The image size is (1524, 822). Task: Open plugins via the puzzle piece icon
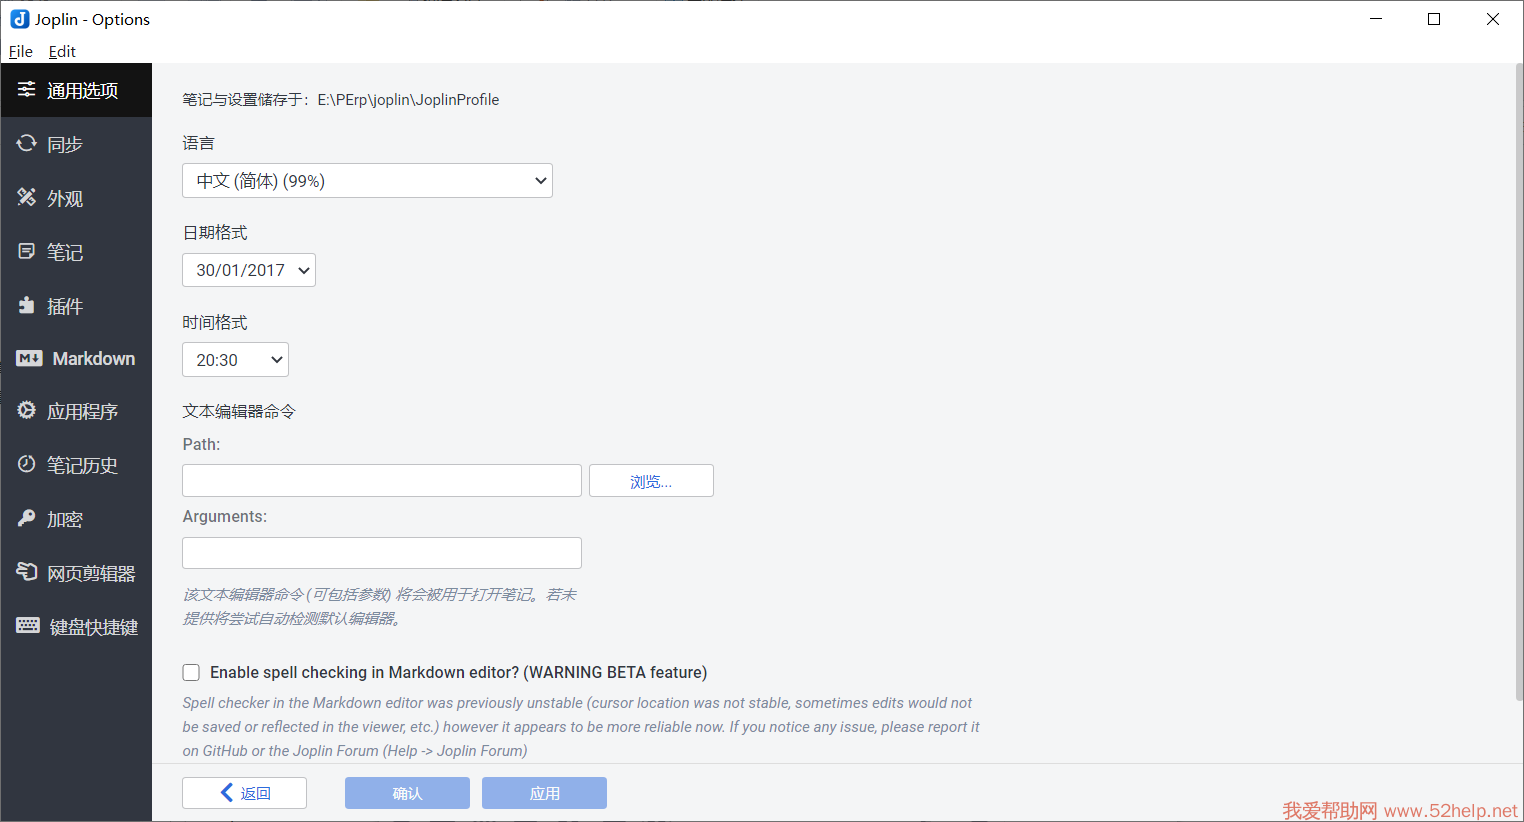[27, 305]
